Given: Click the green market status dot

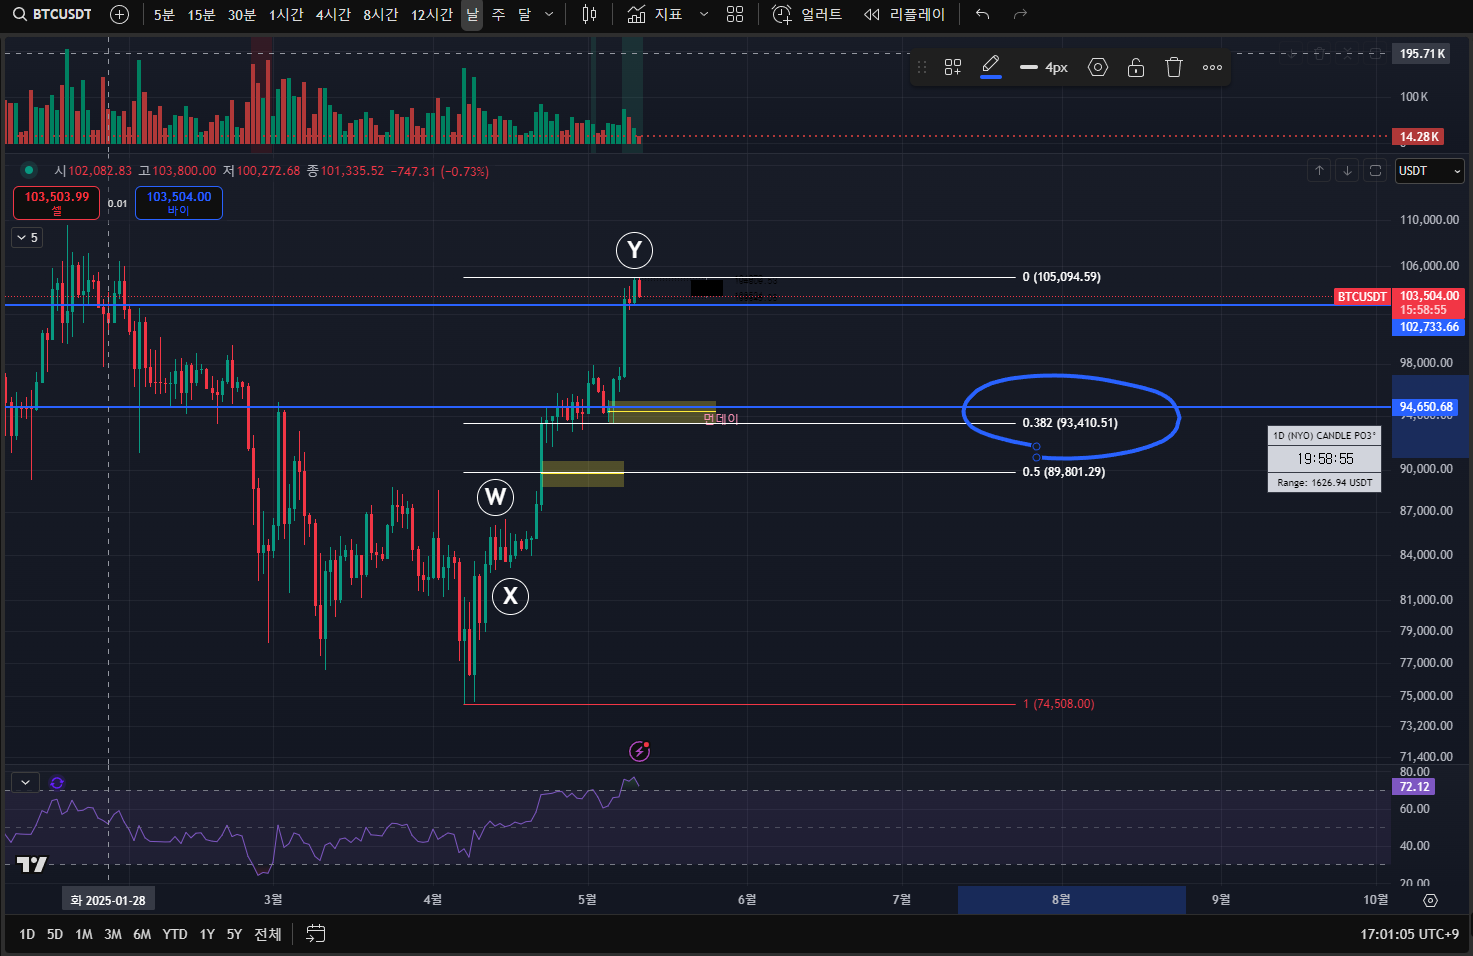Looking at the screenshot, I should [28, 171].
